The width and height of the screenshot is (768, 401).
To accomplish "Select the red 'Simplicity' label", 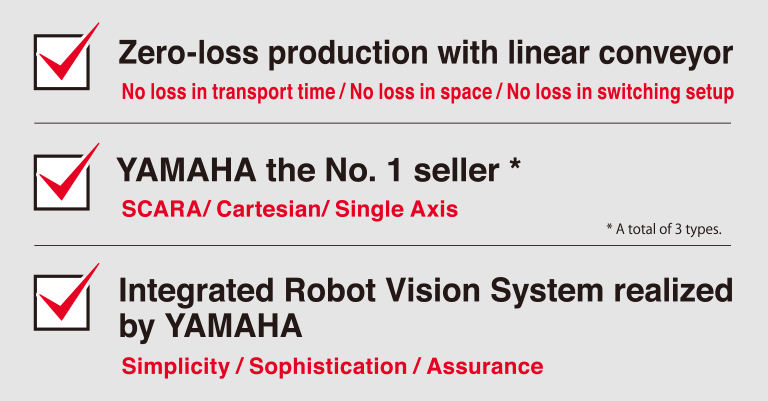I will (175, 367).
